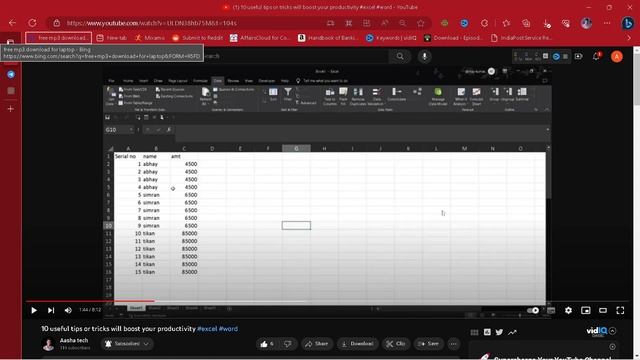Viewport: 640px width, 360px height.
Task: Expand the Subscribed notification dropdown
Action: point(127,344)
